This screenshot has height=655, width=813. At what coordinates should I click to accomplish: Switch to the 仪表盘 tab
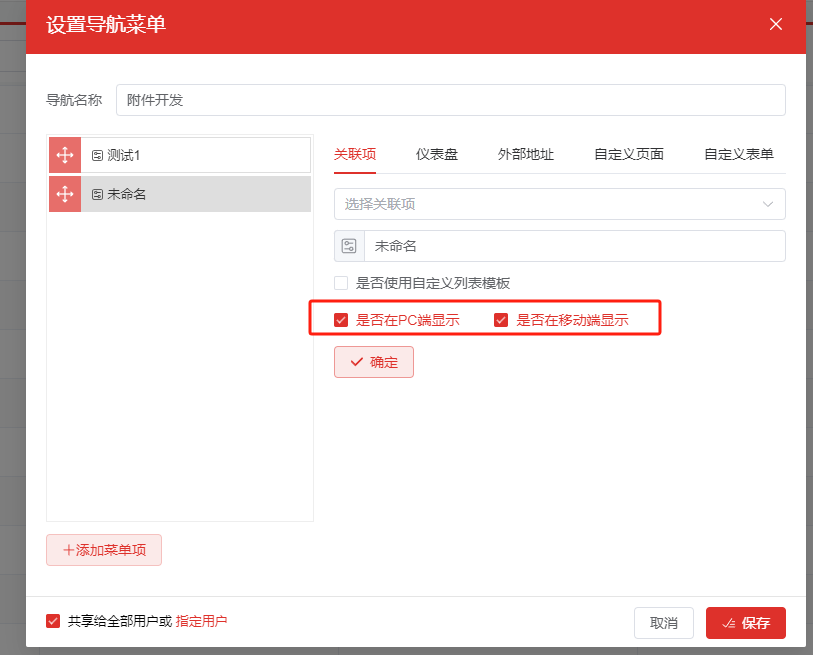pyautogui.click(x=437, y=154)
